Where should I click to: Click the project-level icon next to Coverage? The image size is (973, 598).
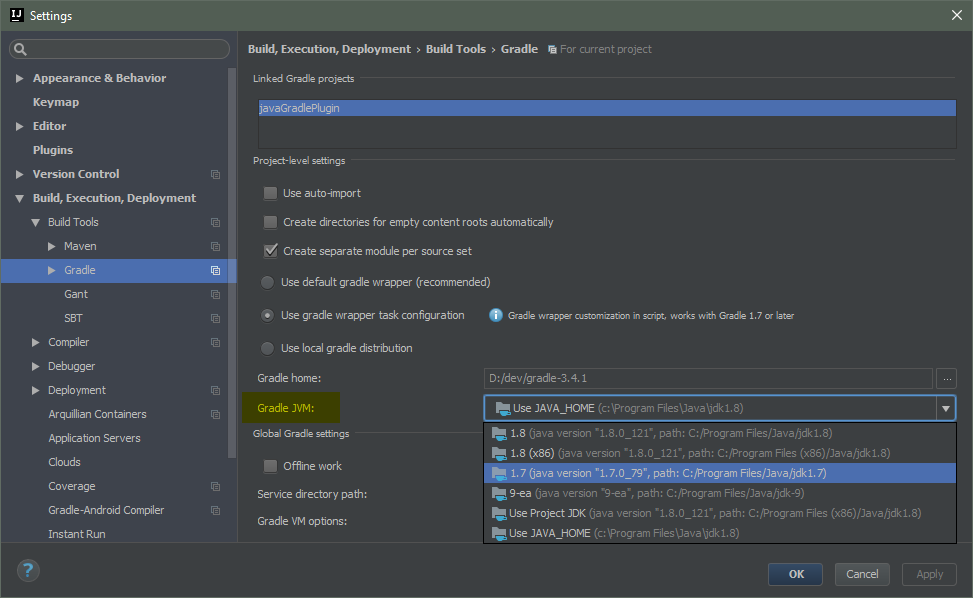click(x=215, y=486)
